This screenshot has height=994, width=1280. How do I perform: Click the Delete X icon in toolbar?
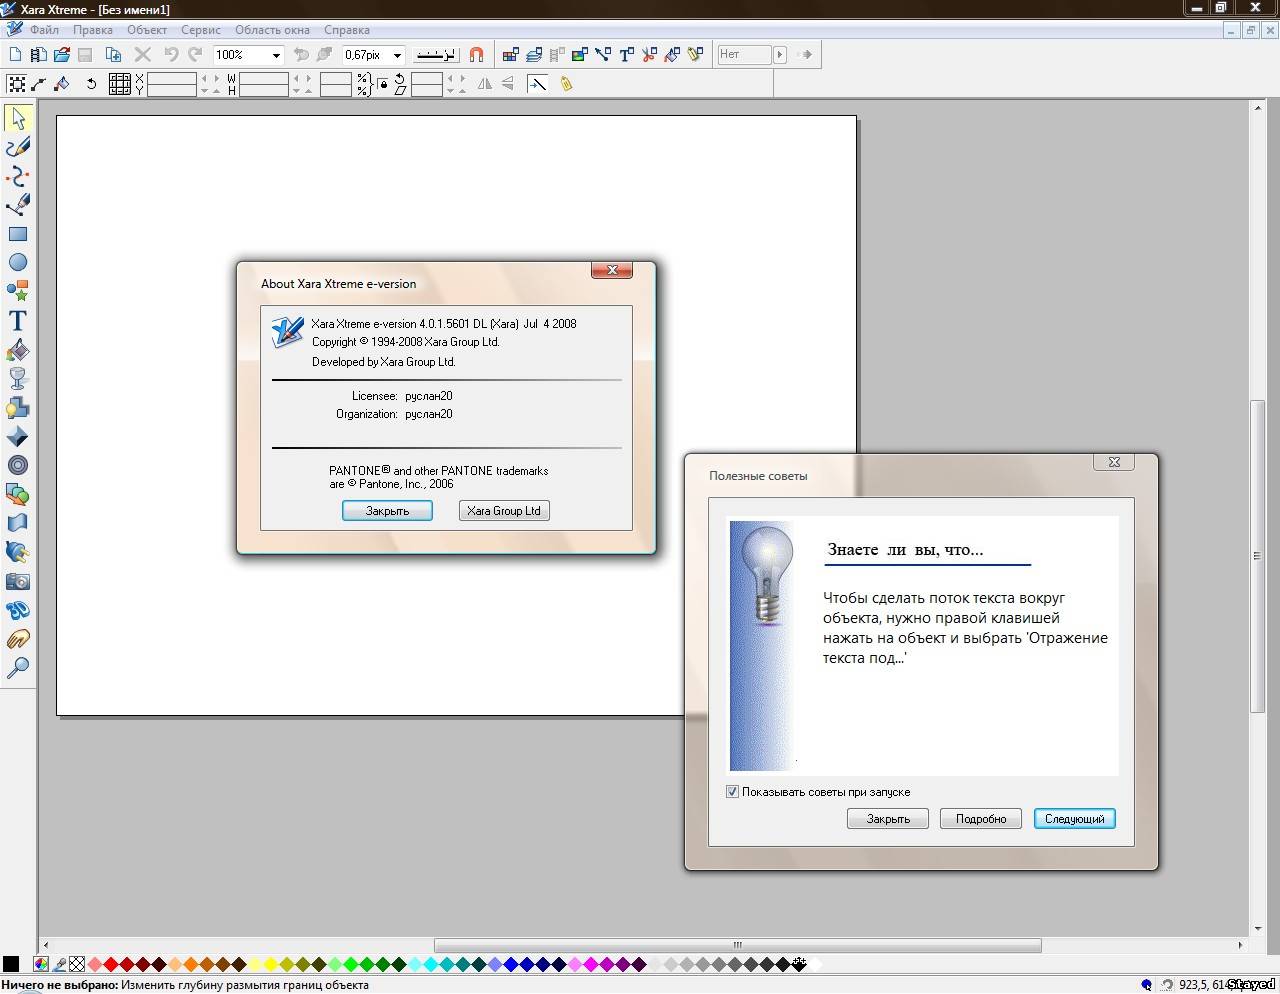(x=142, y=54)
